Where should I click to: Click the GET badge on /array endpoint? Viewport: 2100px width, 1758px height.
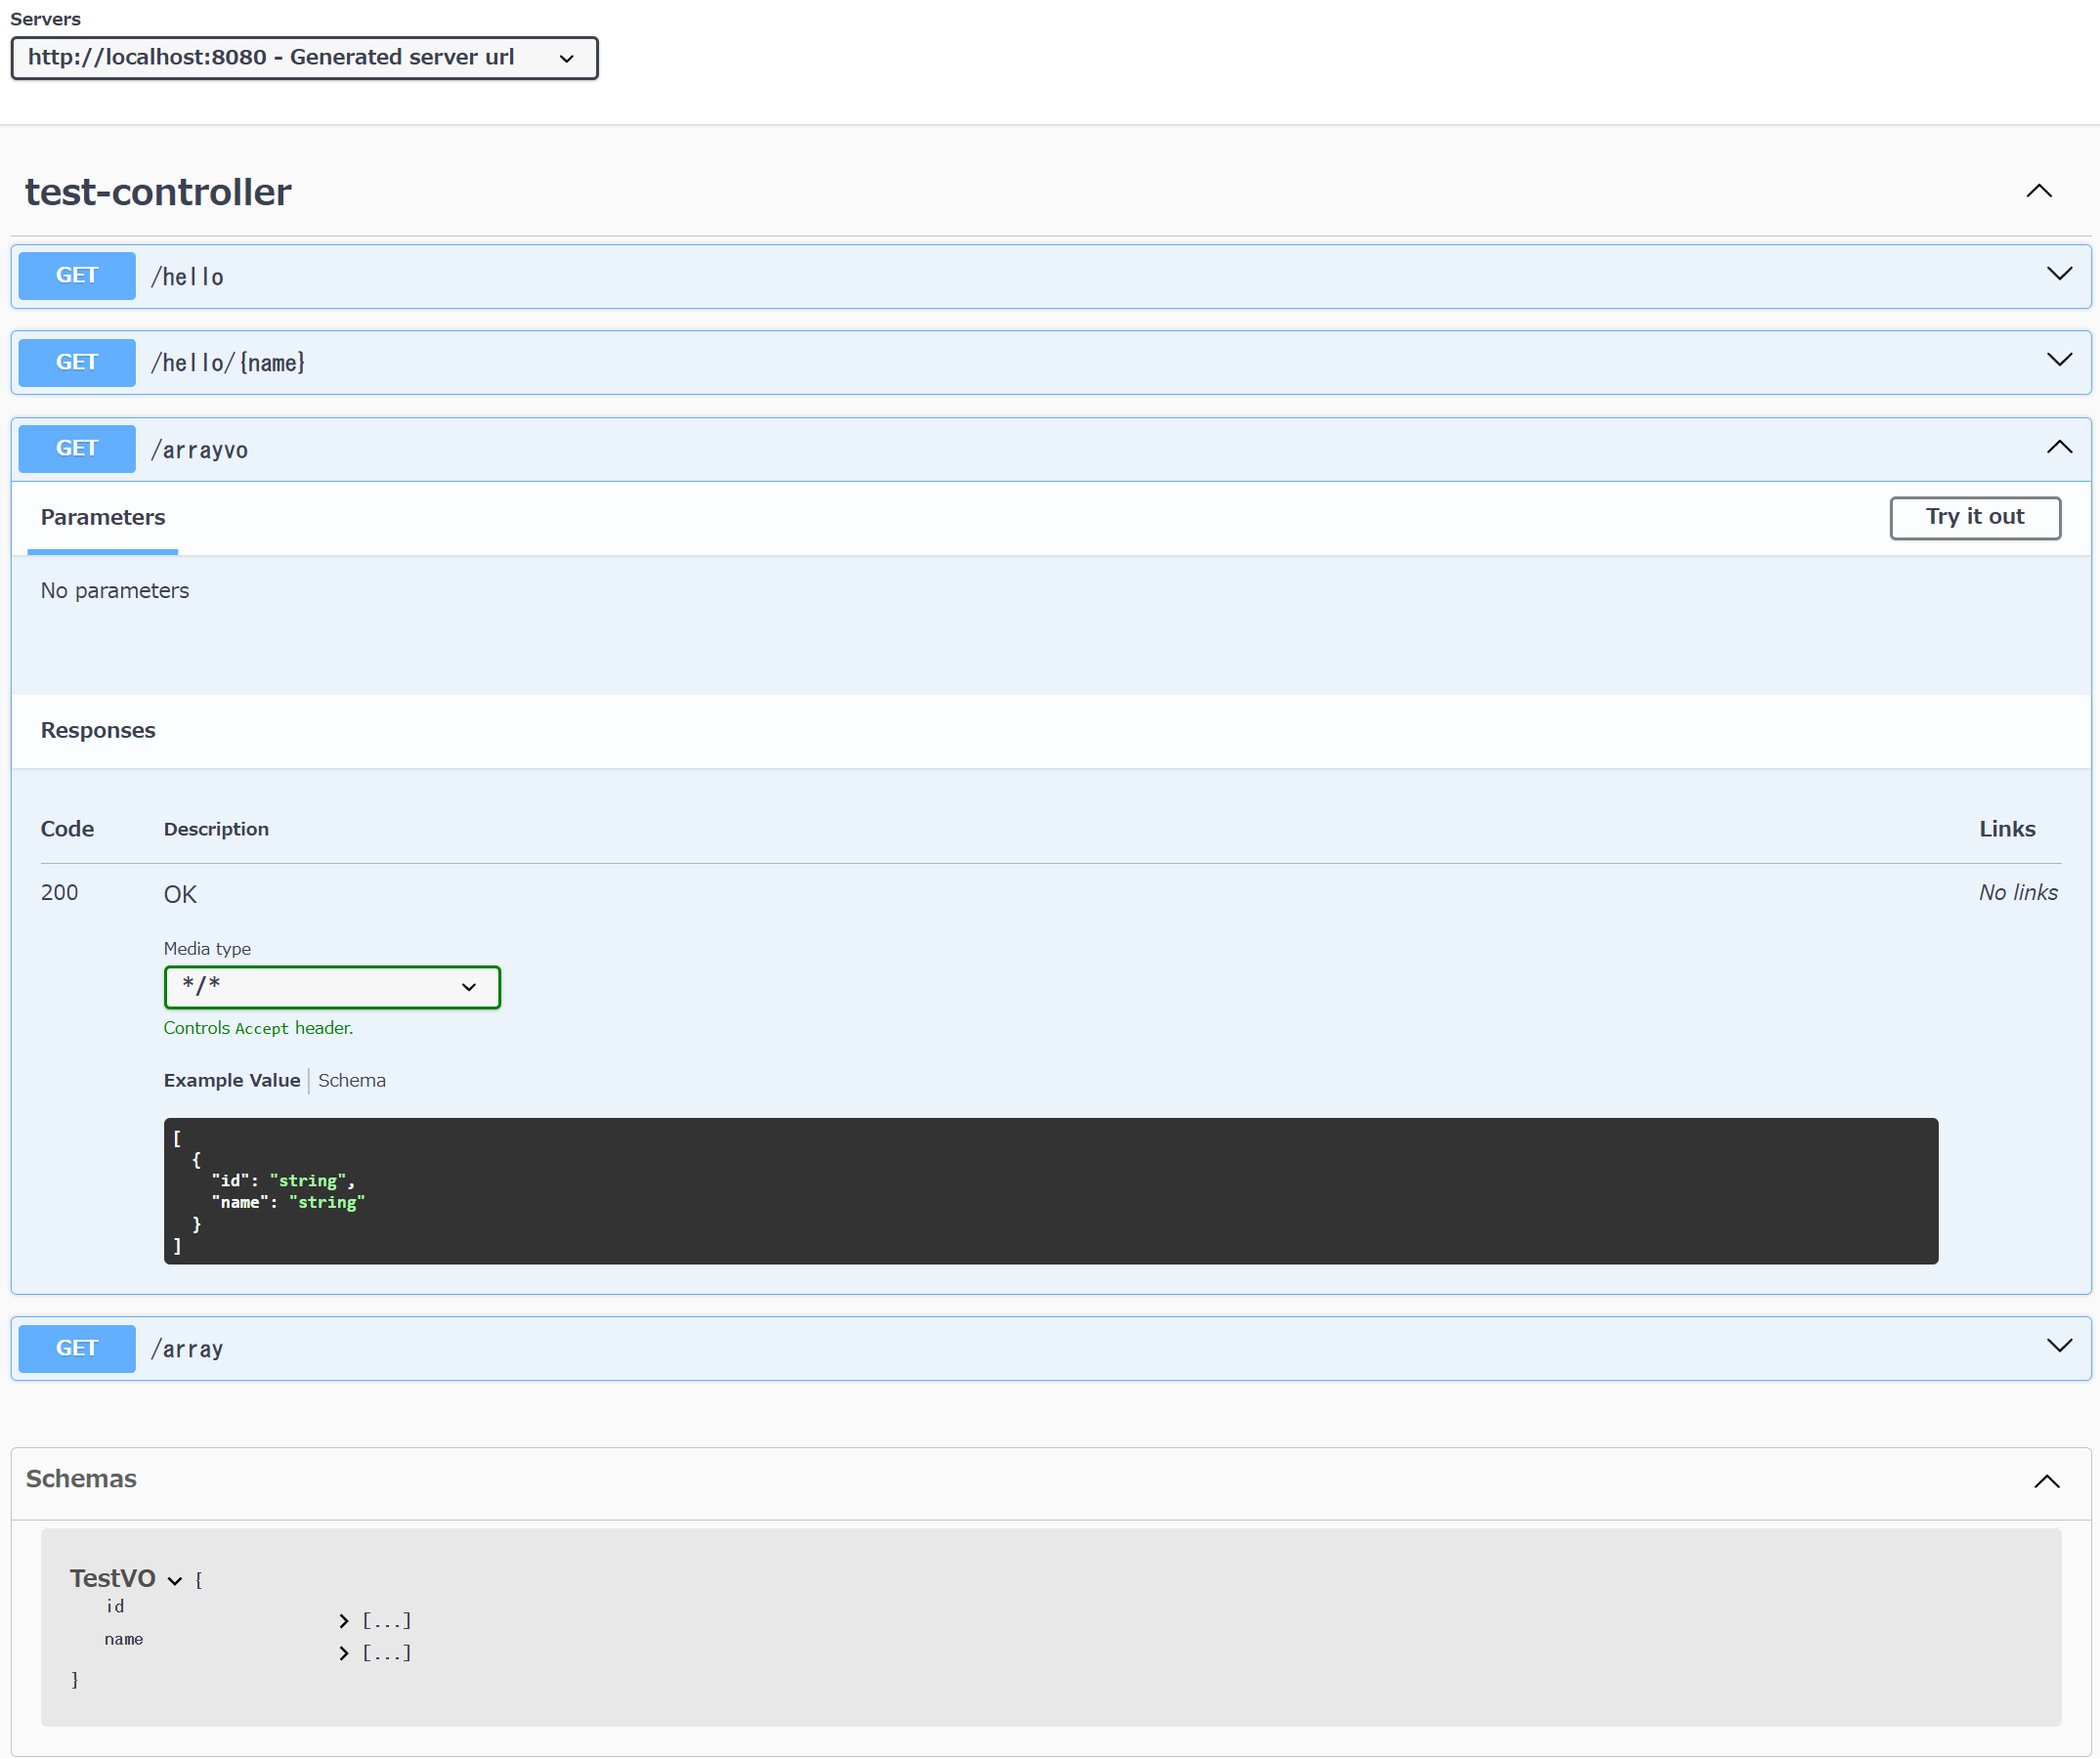point(76,1348)
